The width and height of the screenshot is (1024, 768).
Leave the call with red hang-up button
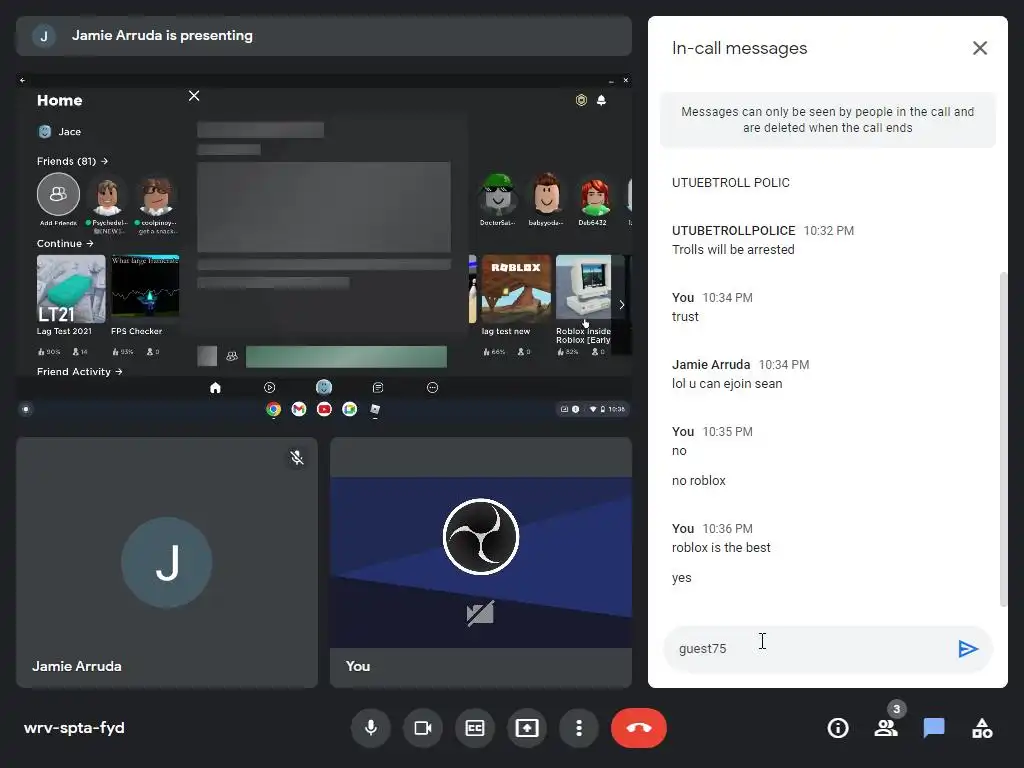639,728
